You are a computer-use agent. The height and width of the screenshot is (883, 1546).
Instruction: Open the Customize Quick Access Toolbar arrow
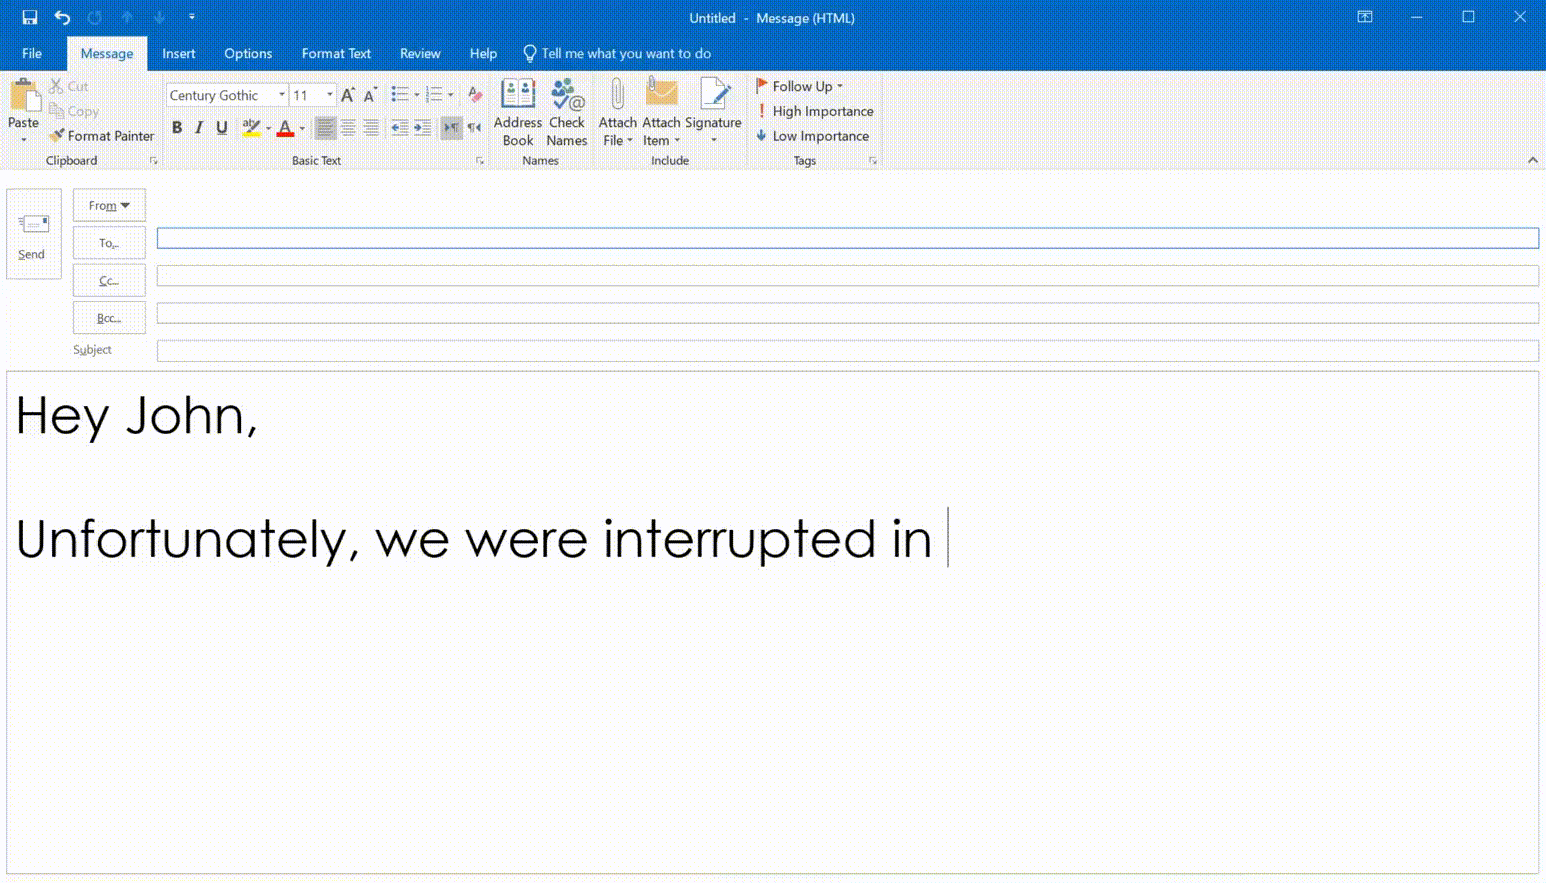point(192,17)
